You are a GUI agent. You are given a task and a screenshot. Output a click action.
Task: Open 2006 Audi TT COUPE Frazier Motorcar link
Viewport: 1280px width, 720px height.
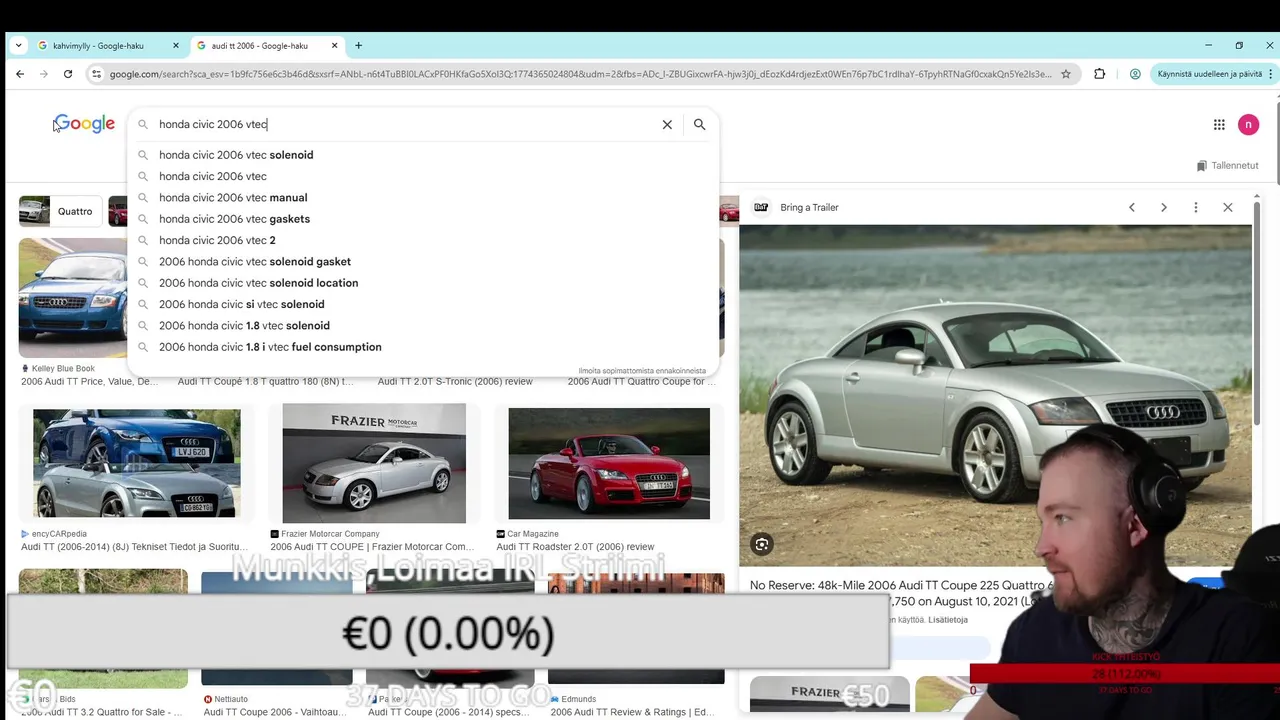point(372,547)
